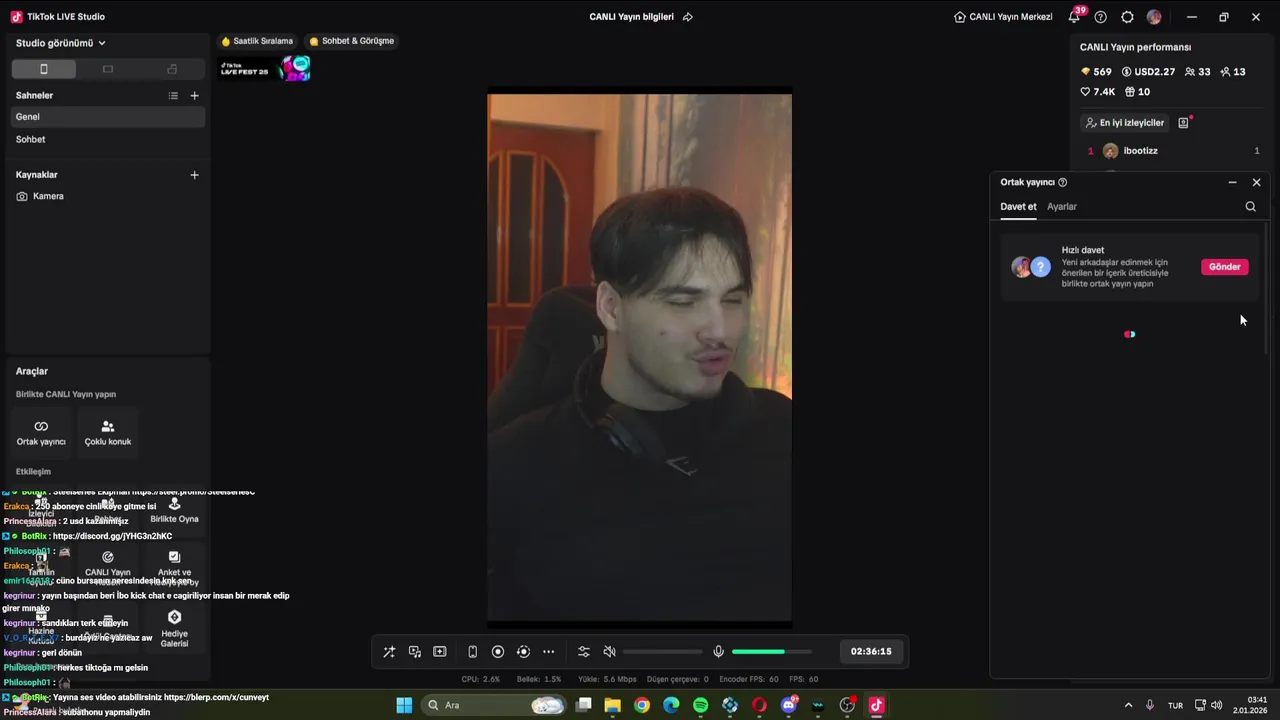Click the 02:36:15 live timer button

click(x=871, y=652)
